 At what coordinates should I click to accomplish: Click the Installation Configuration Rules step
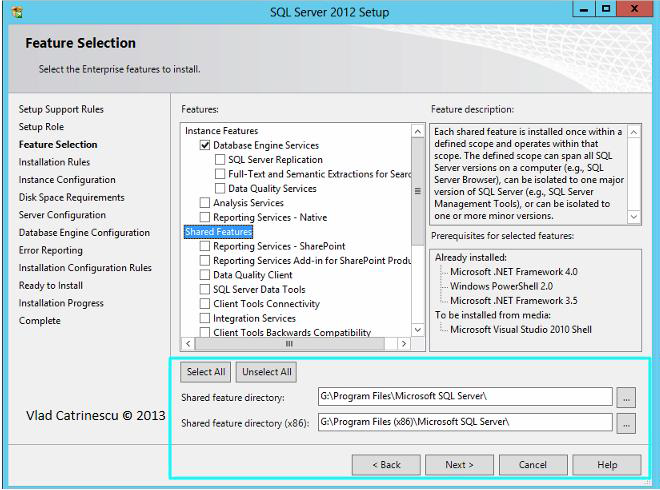click(x=85, y=268)
